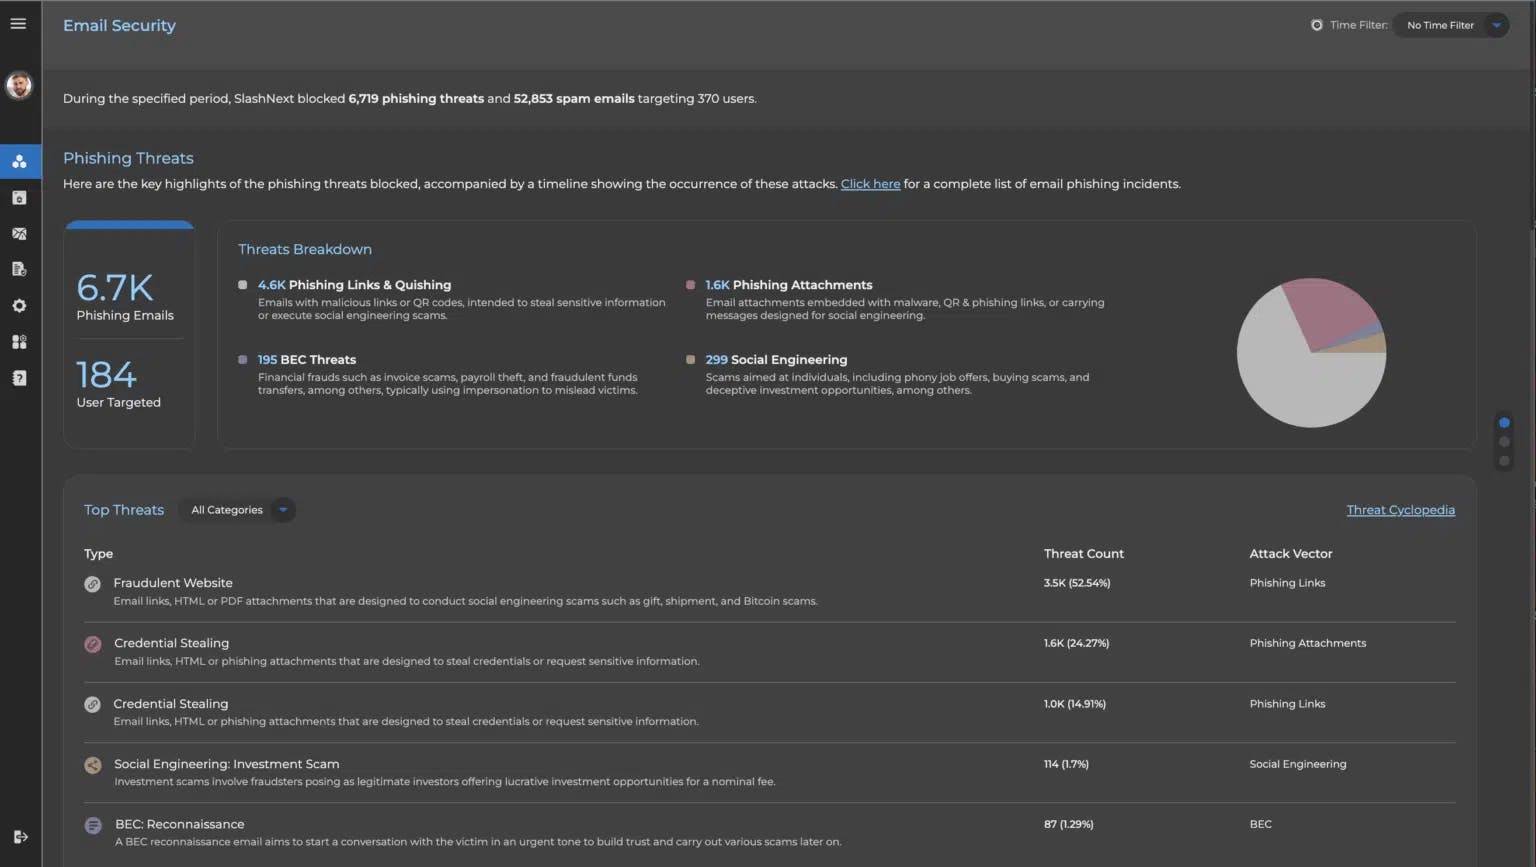Open the hamburger menu
This screenshot has height=867, width=1536.
18,23
